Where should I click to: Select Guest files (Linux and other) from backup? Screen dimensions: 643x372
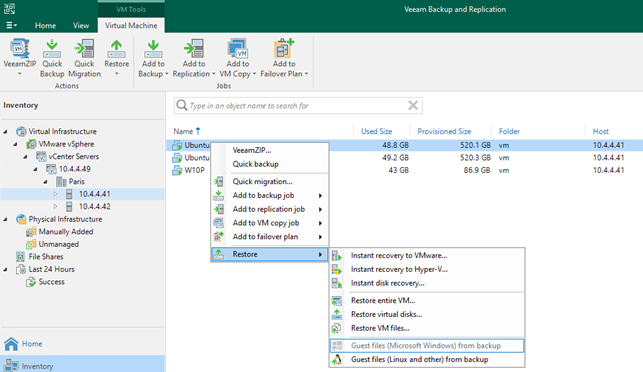coord(427,359)
